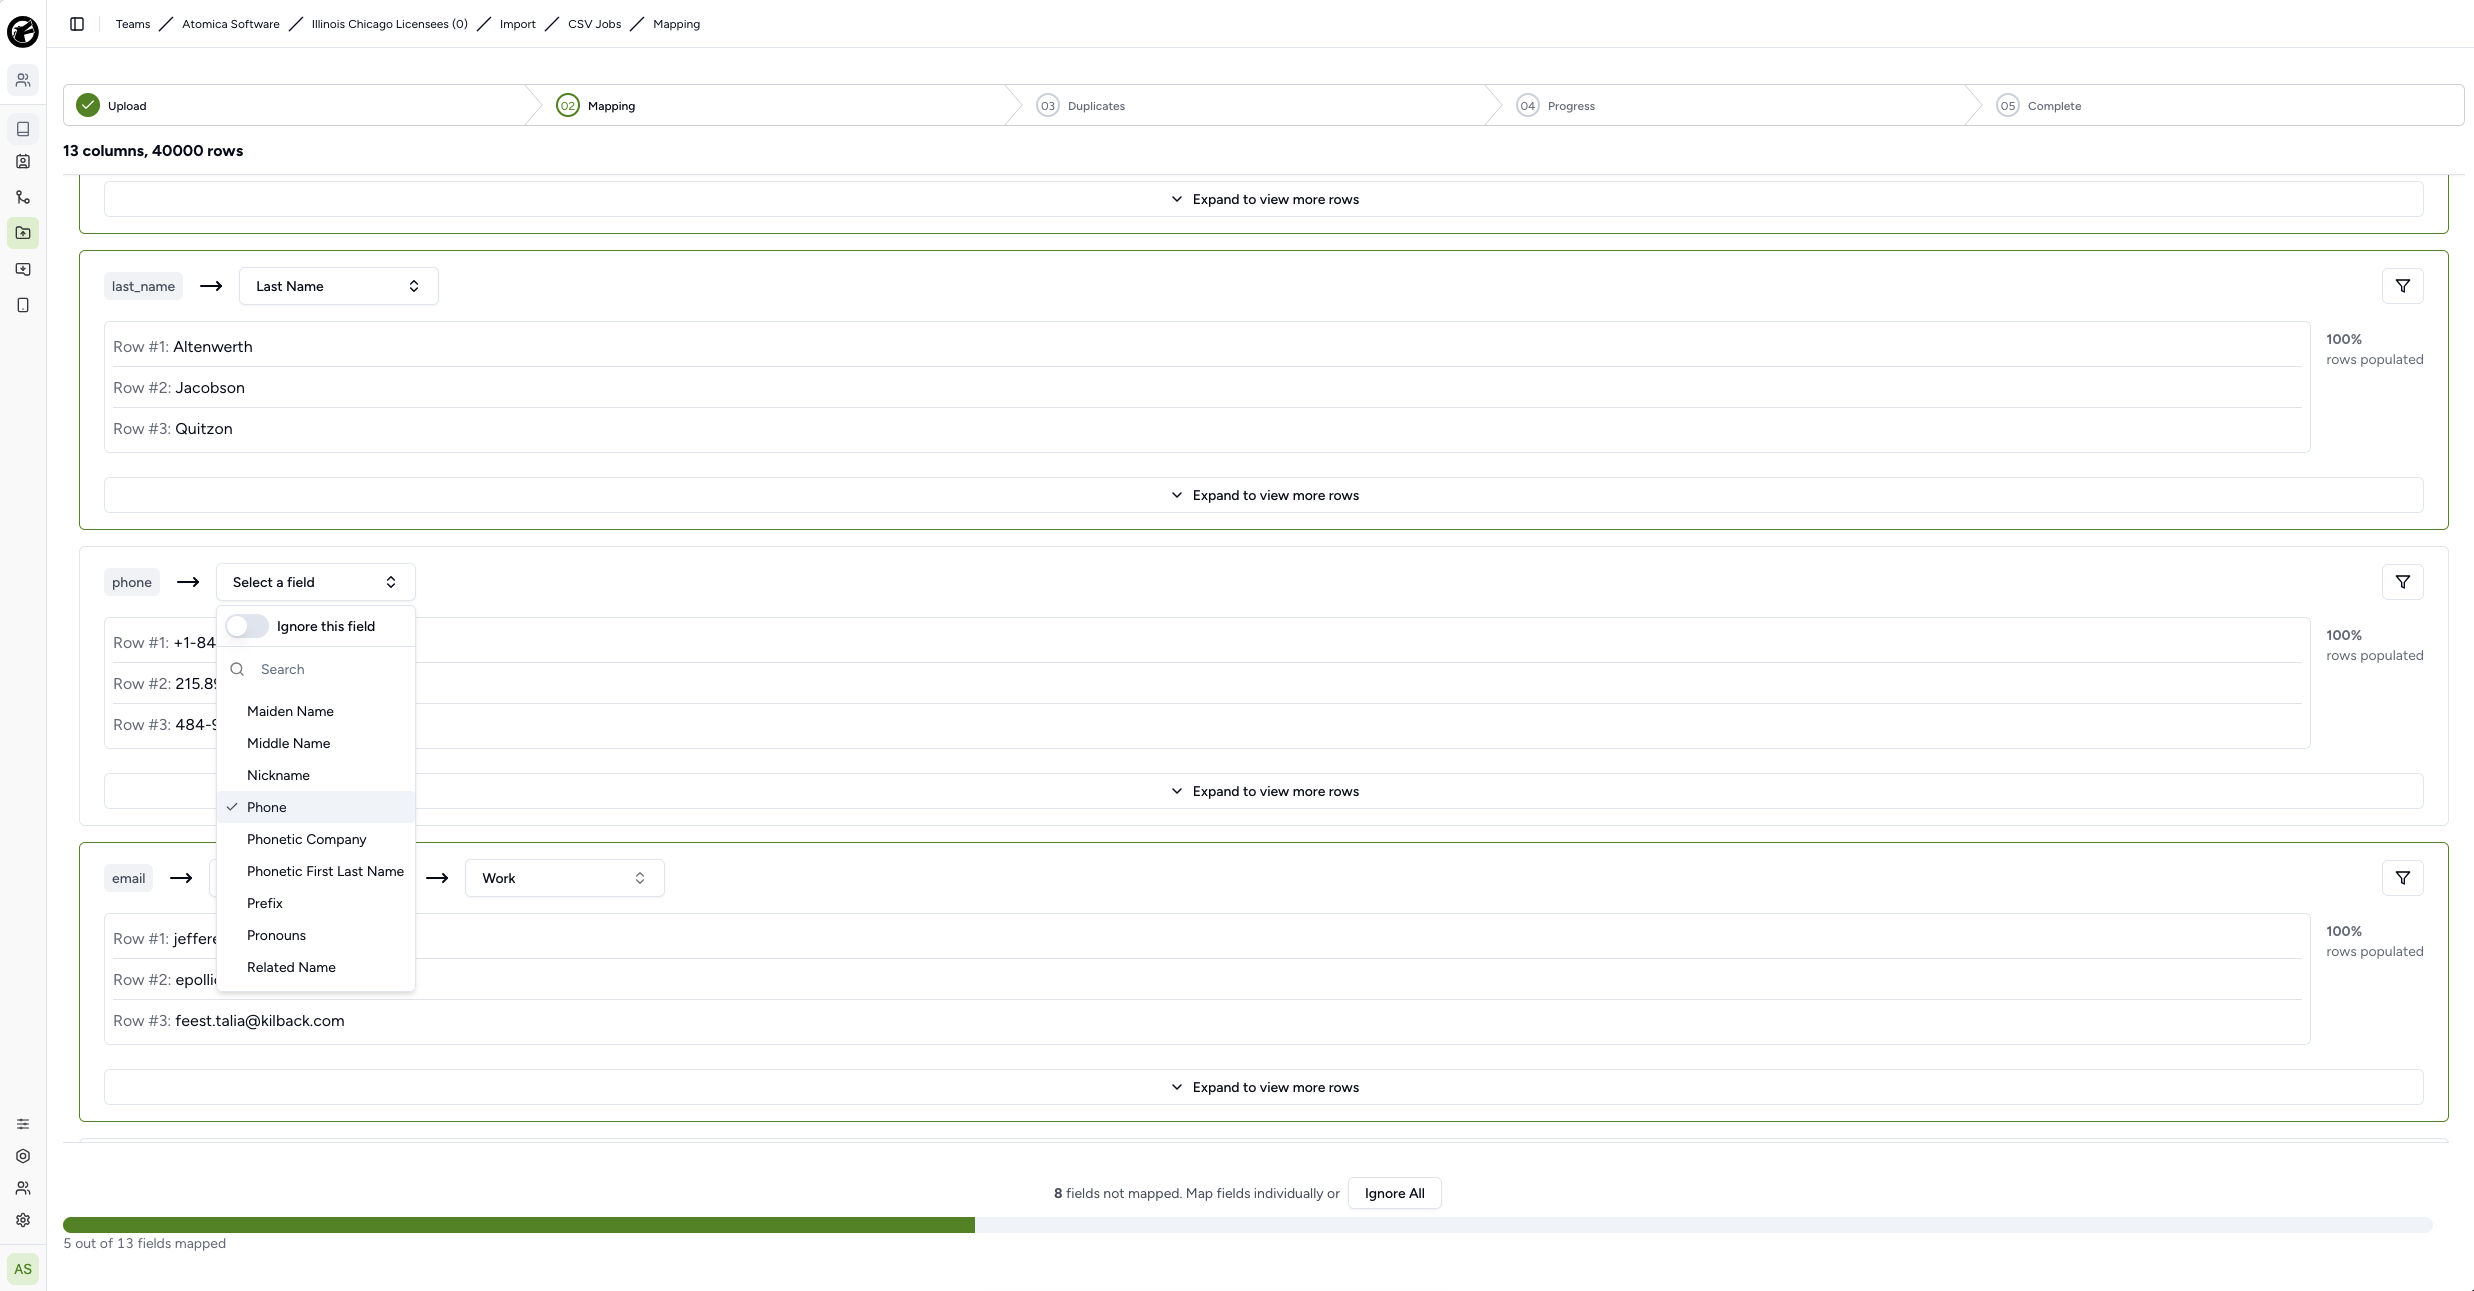The height and width of the screenshot is (1291, 2474).
Task: Click the last_name column label
Action: (x=143, y=286)
